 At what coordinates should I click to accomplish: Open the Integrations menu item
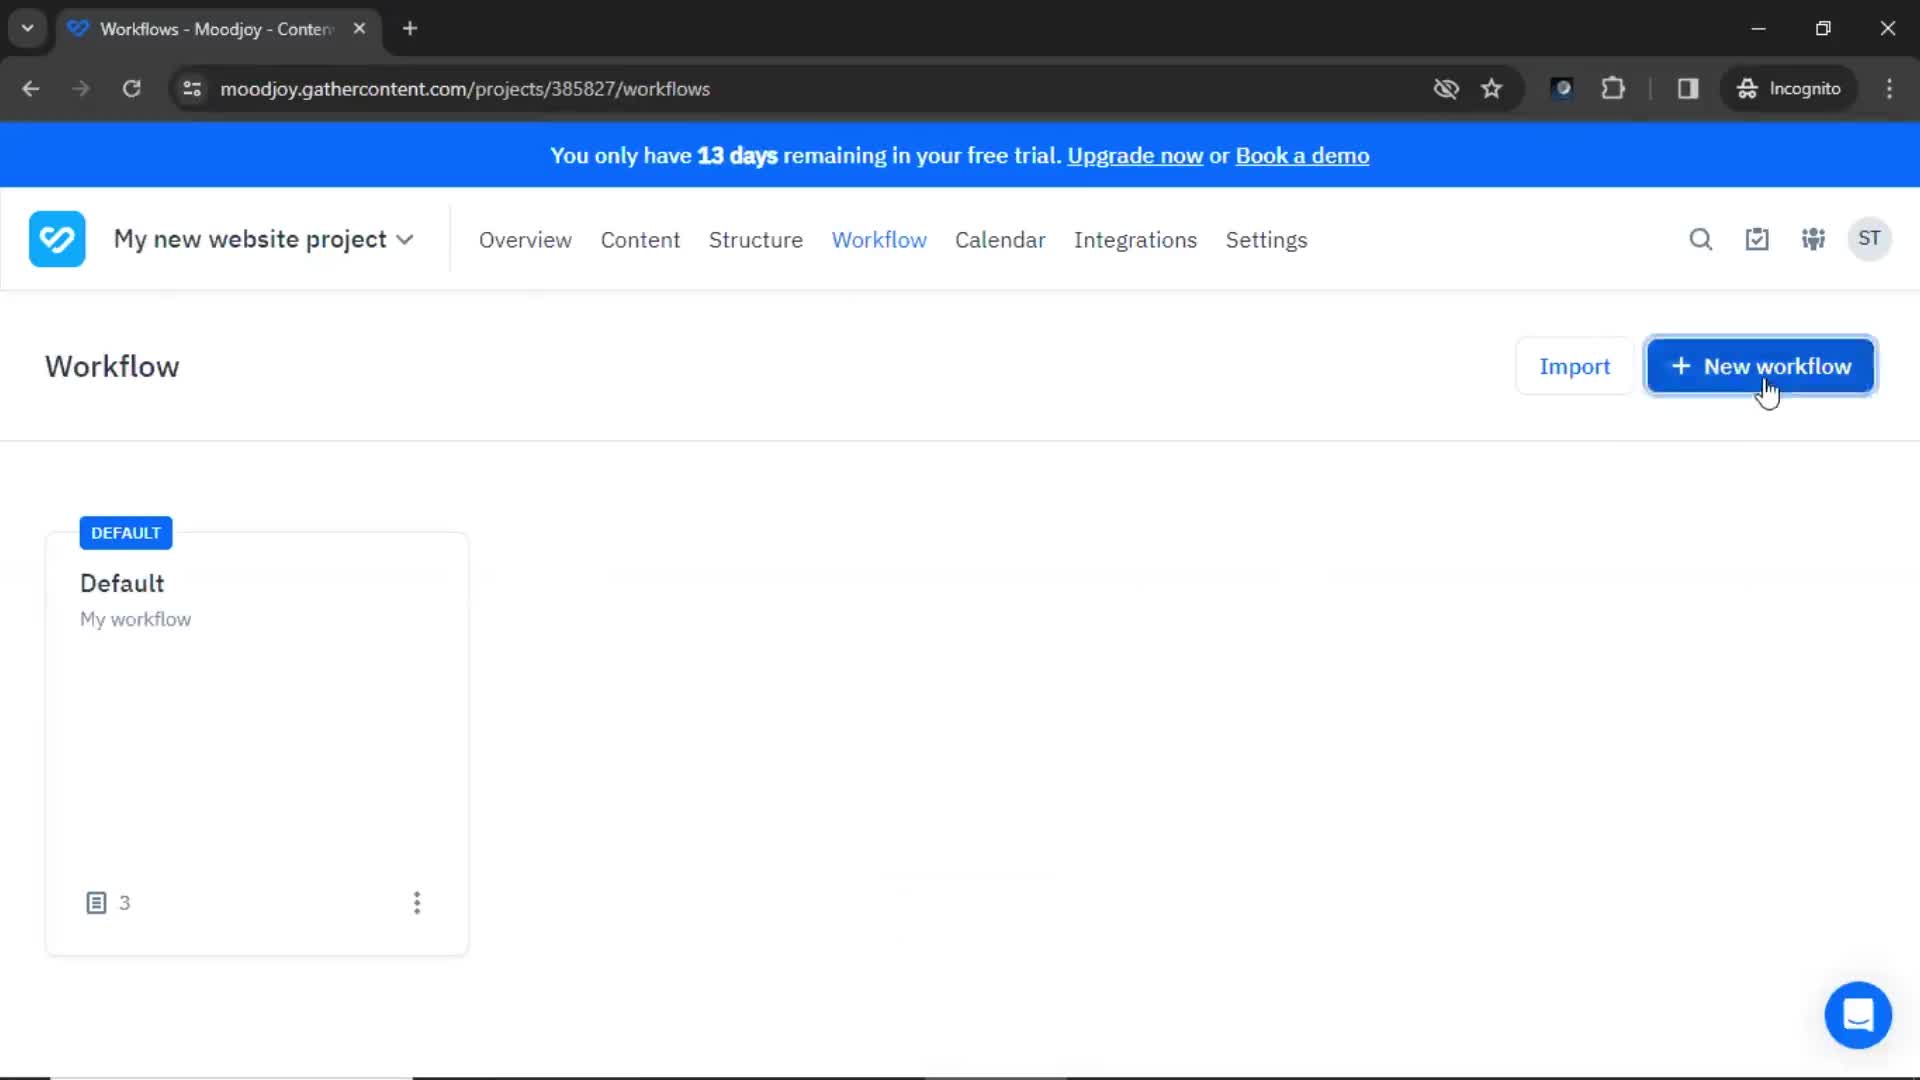1135,239
